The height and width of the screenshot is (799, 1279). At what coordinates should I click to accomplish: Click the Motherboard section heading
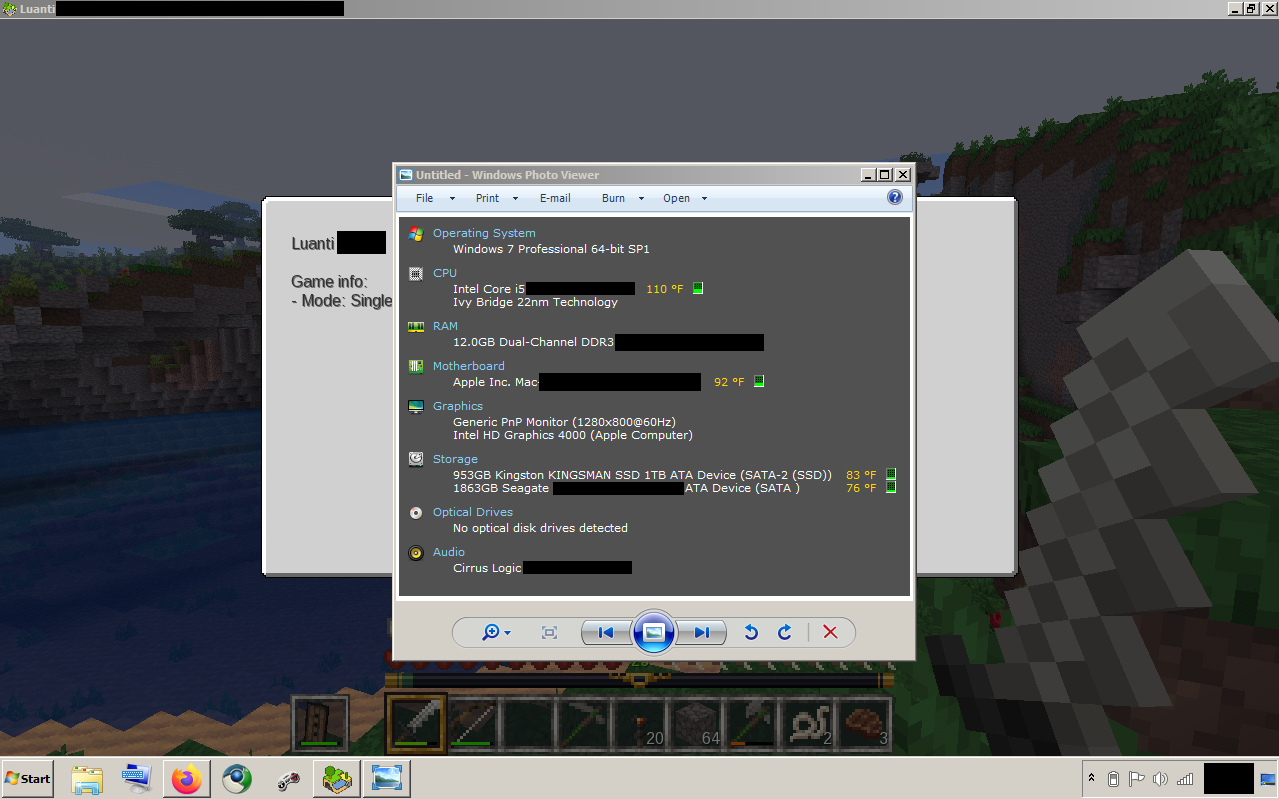click(x=469, y=366)
